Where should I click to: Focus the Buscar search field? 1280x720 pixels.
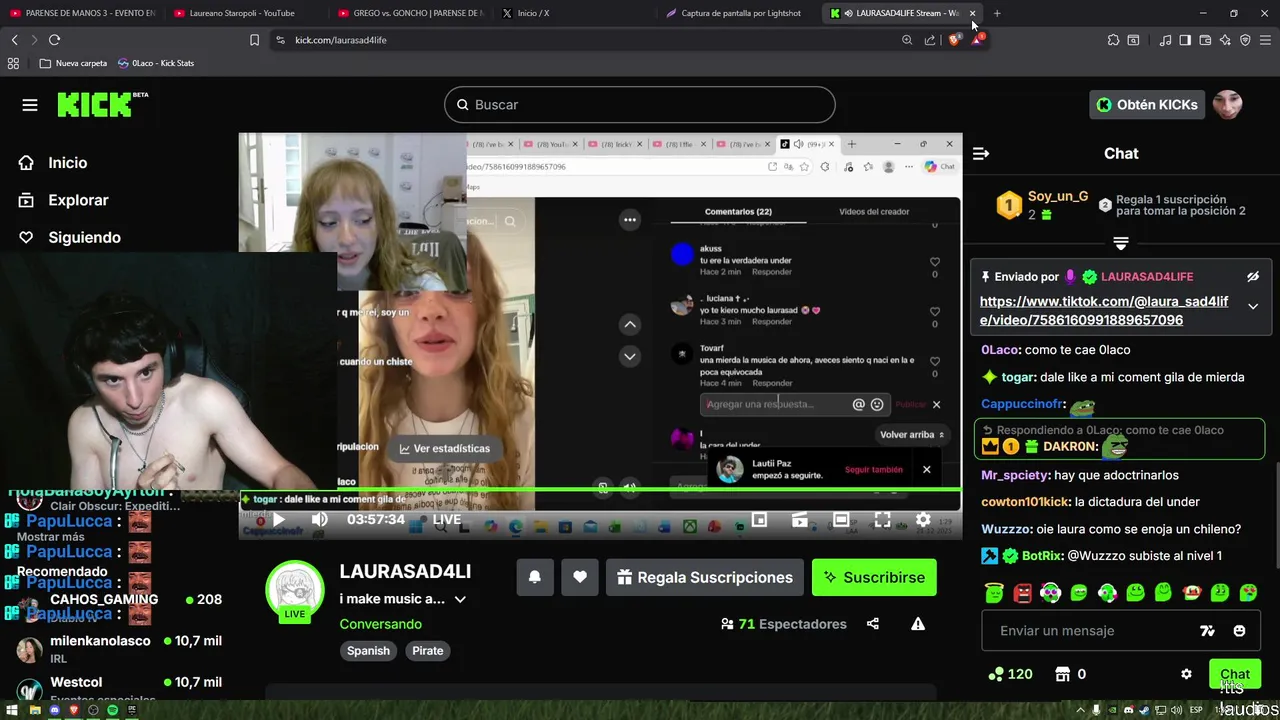[640, 105]
